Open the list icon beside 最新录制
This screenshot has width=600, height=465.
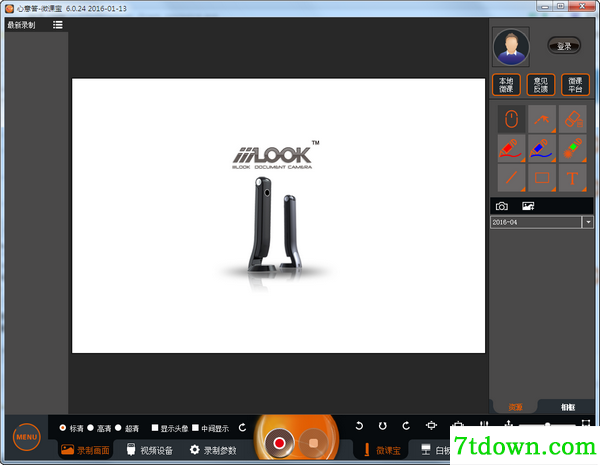pos(58,25)
